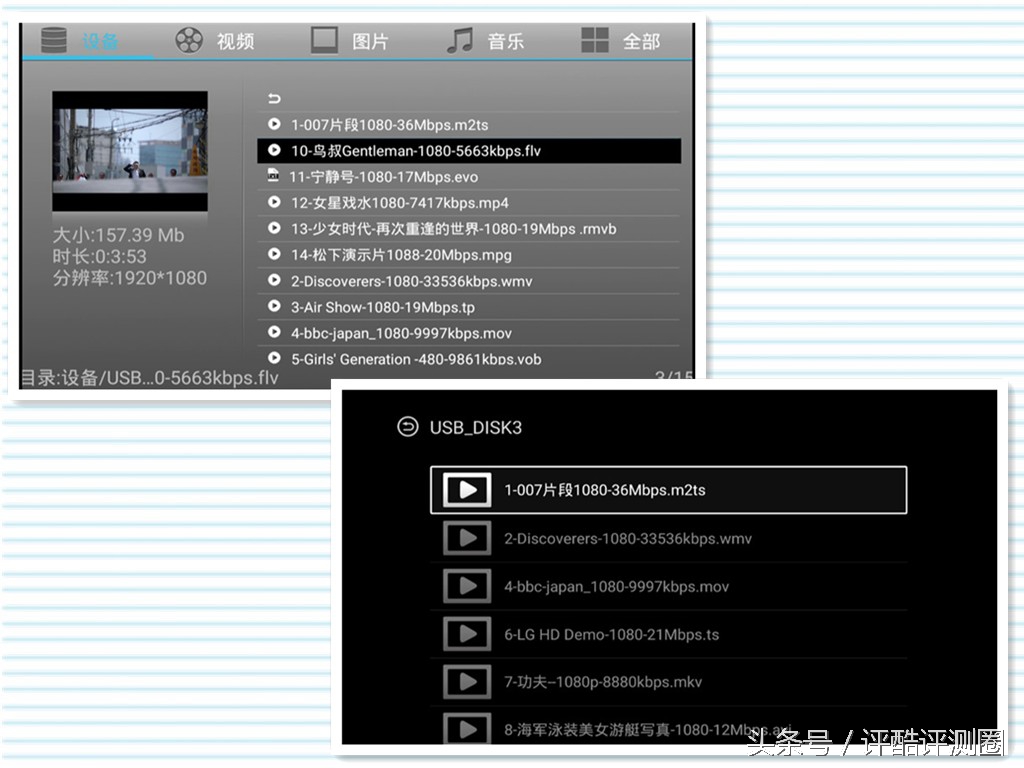Open 6-LG HD Demo-1080-21Mbps.ts
The image size is (1024, 768).
click(x=668, y=634)
